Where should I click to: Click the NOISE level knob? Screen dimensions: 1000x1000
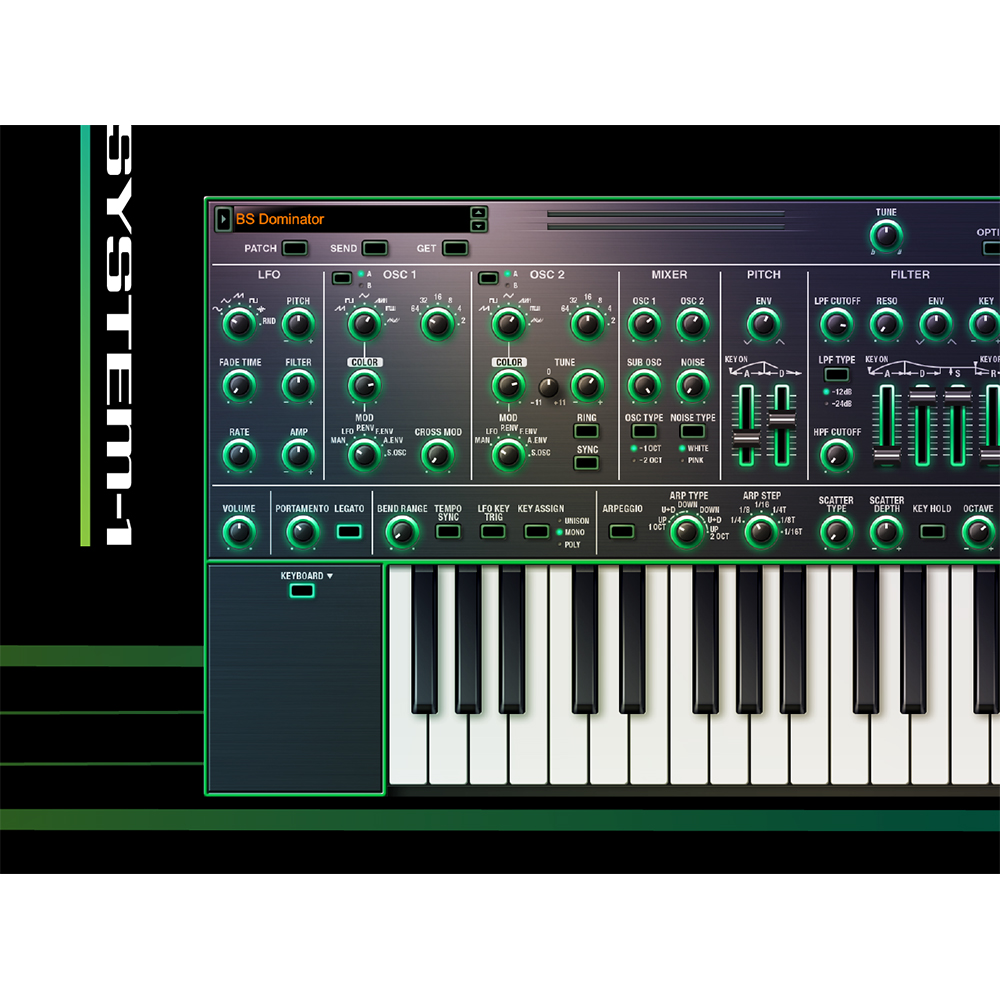tap(693, 386)
